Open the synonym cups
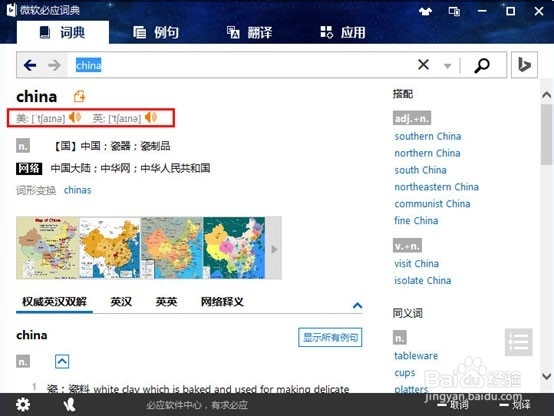 405,373
